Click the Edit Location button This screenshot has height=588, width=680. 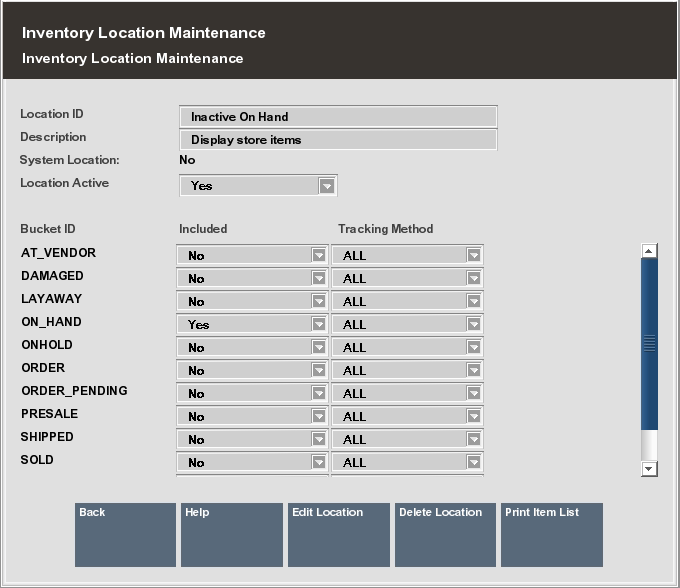point(339,535)
